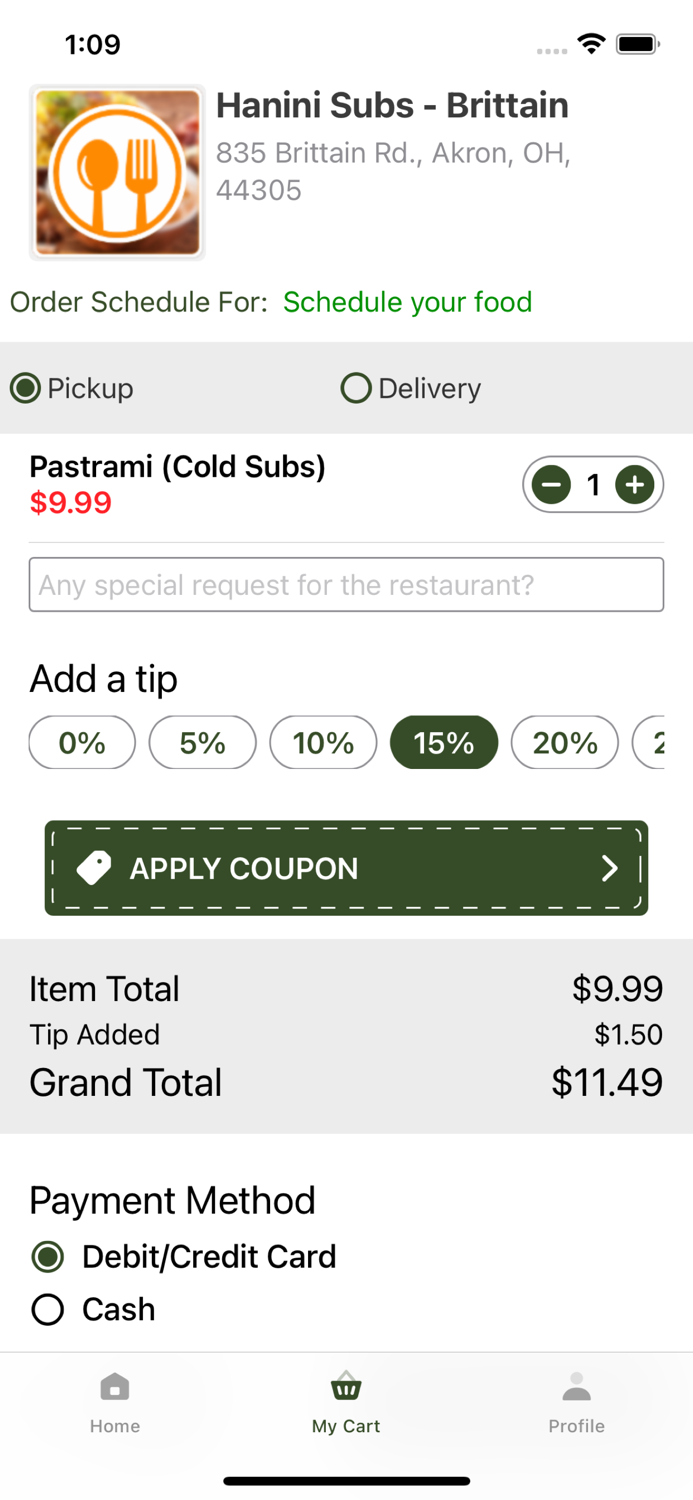
Task: Tap the Hanini Subs restaurant logo
Action: click(x=116, y=170)
